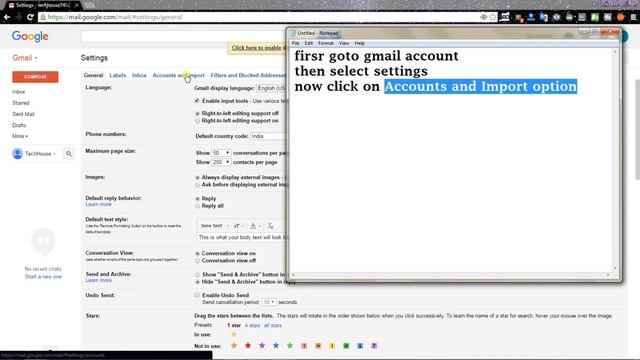Select Right-to-left editing support off
640x360 pixels.
pyautogui.click(x=198, y=113)
